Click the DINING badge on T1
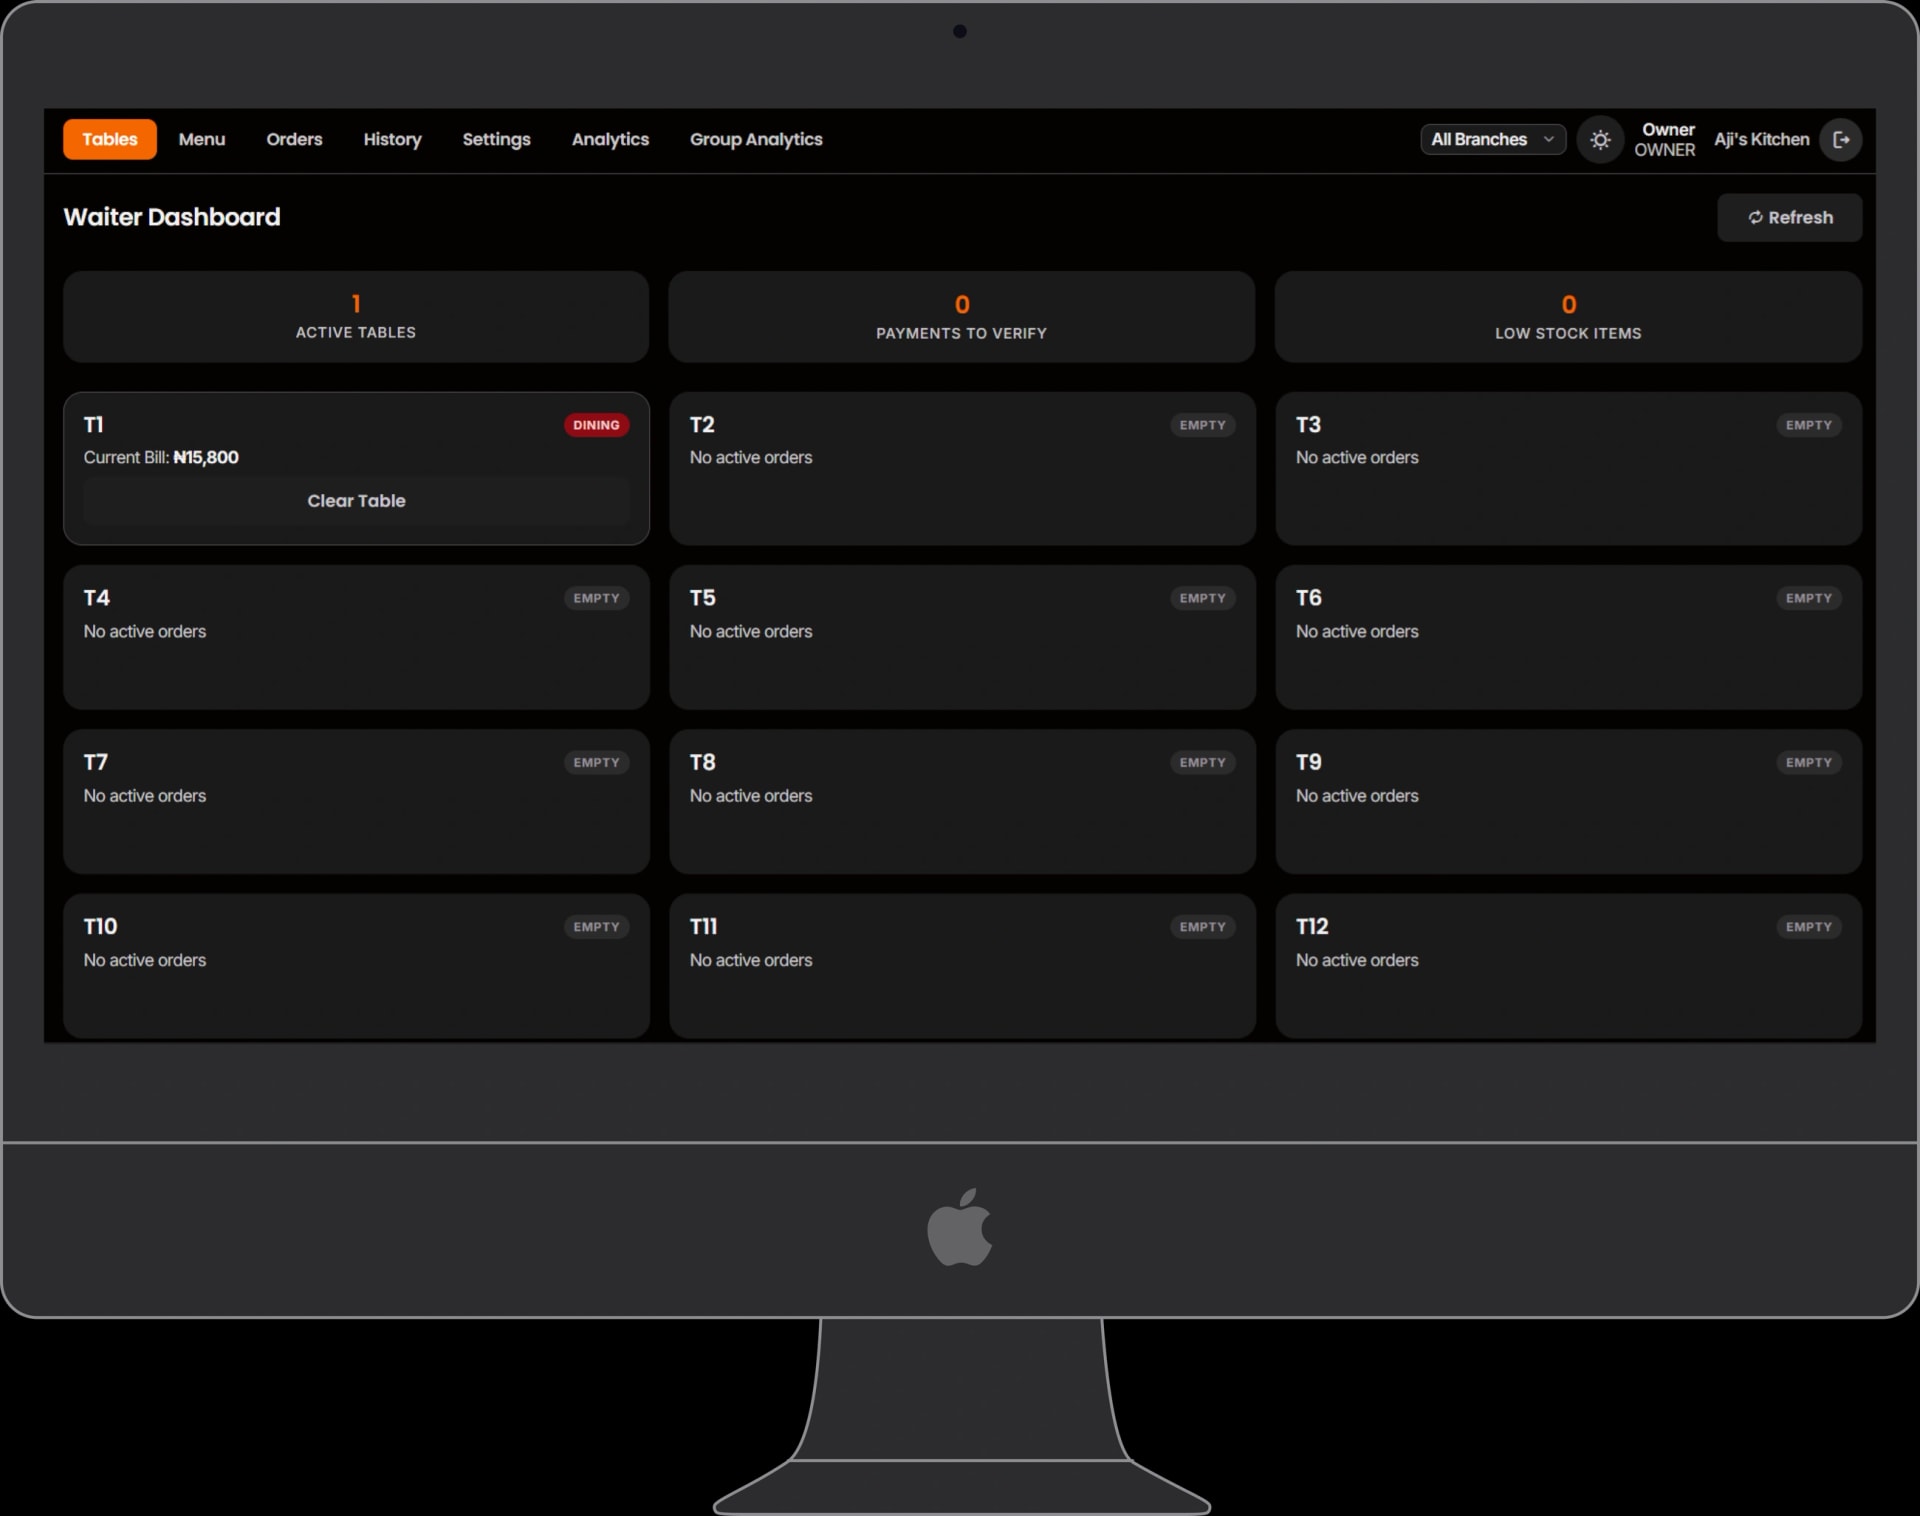The image size is (1920, 1516). click(x=596, y=425)
